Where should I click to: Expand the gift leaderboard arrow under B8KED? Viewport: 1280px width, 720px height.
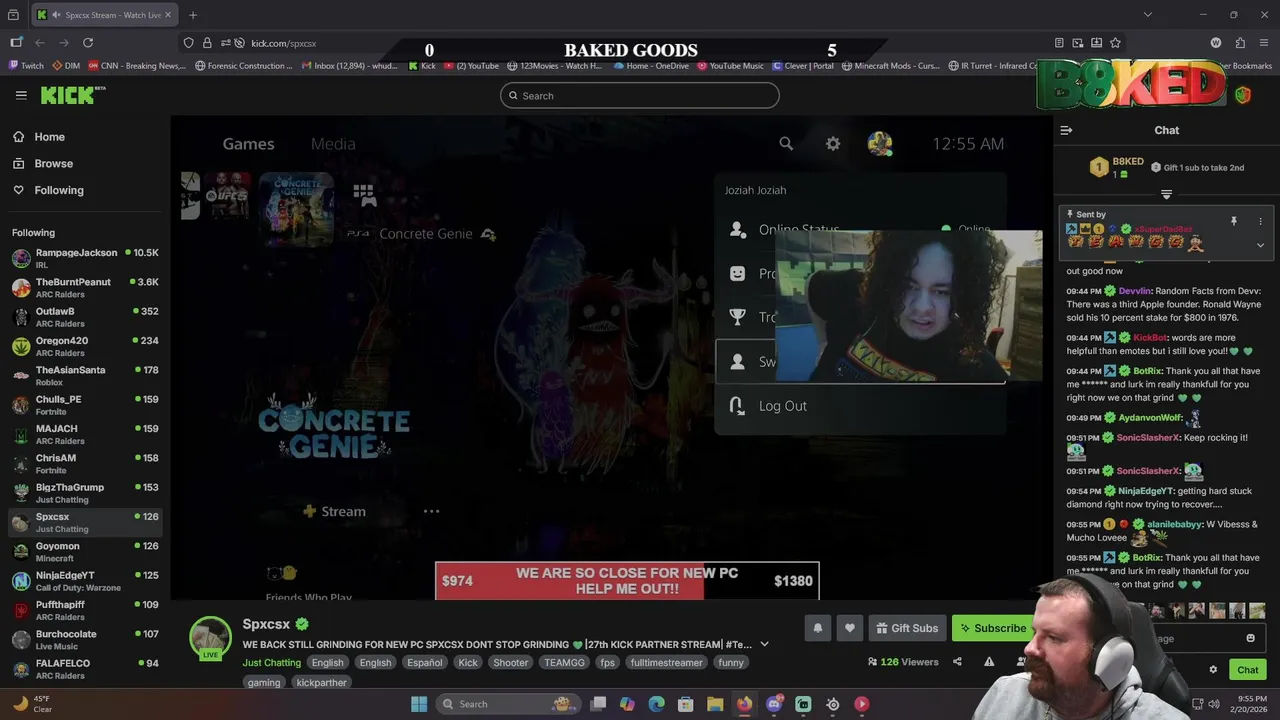click(x=1166, y=194)
